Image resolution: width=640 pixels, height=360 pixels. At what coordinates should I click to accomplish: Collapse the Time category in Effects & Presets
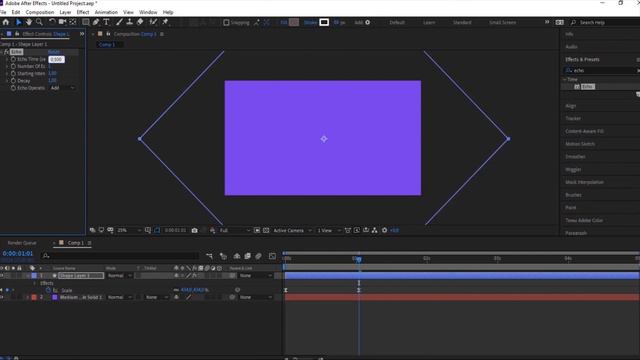click(x=565, y=80)
